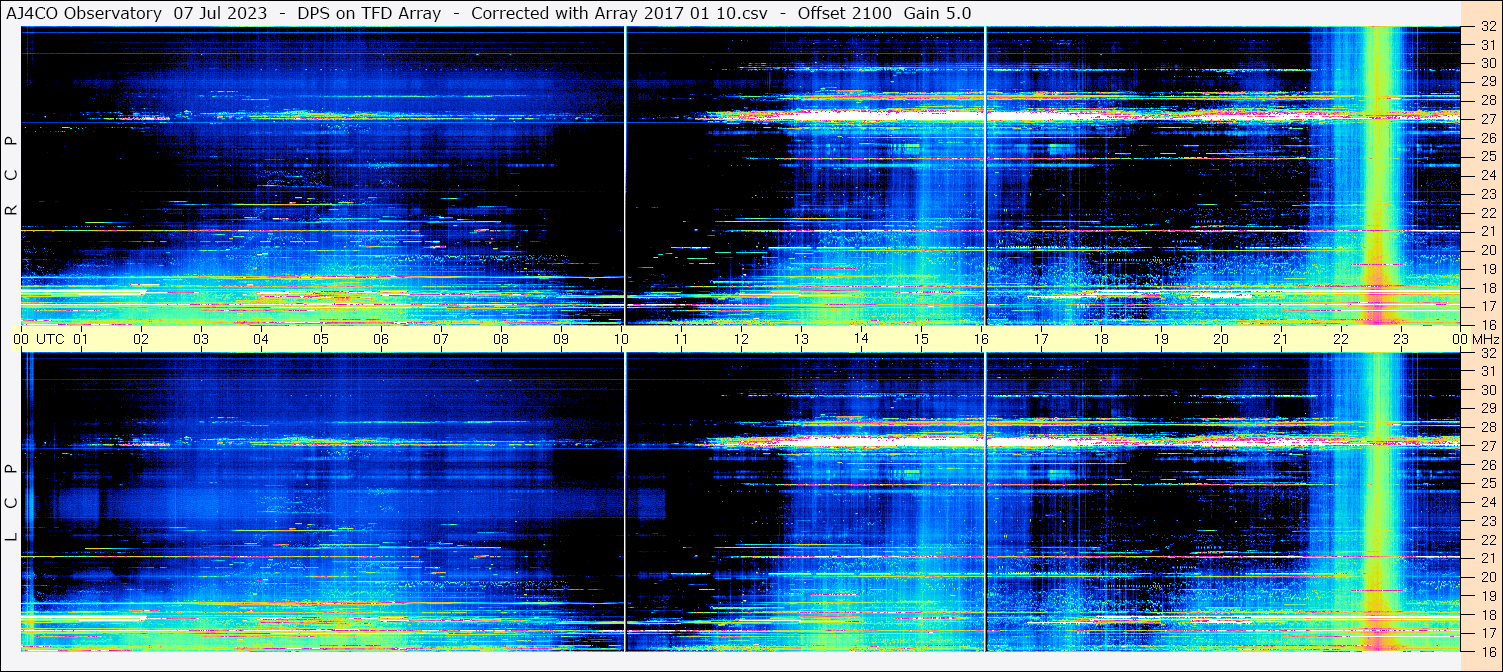
Task: Select hour 06 on the UTC axis
Action: pos(381,339)
